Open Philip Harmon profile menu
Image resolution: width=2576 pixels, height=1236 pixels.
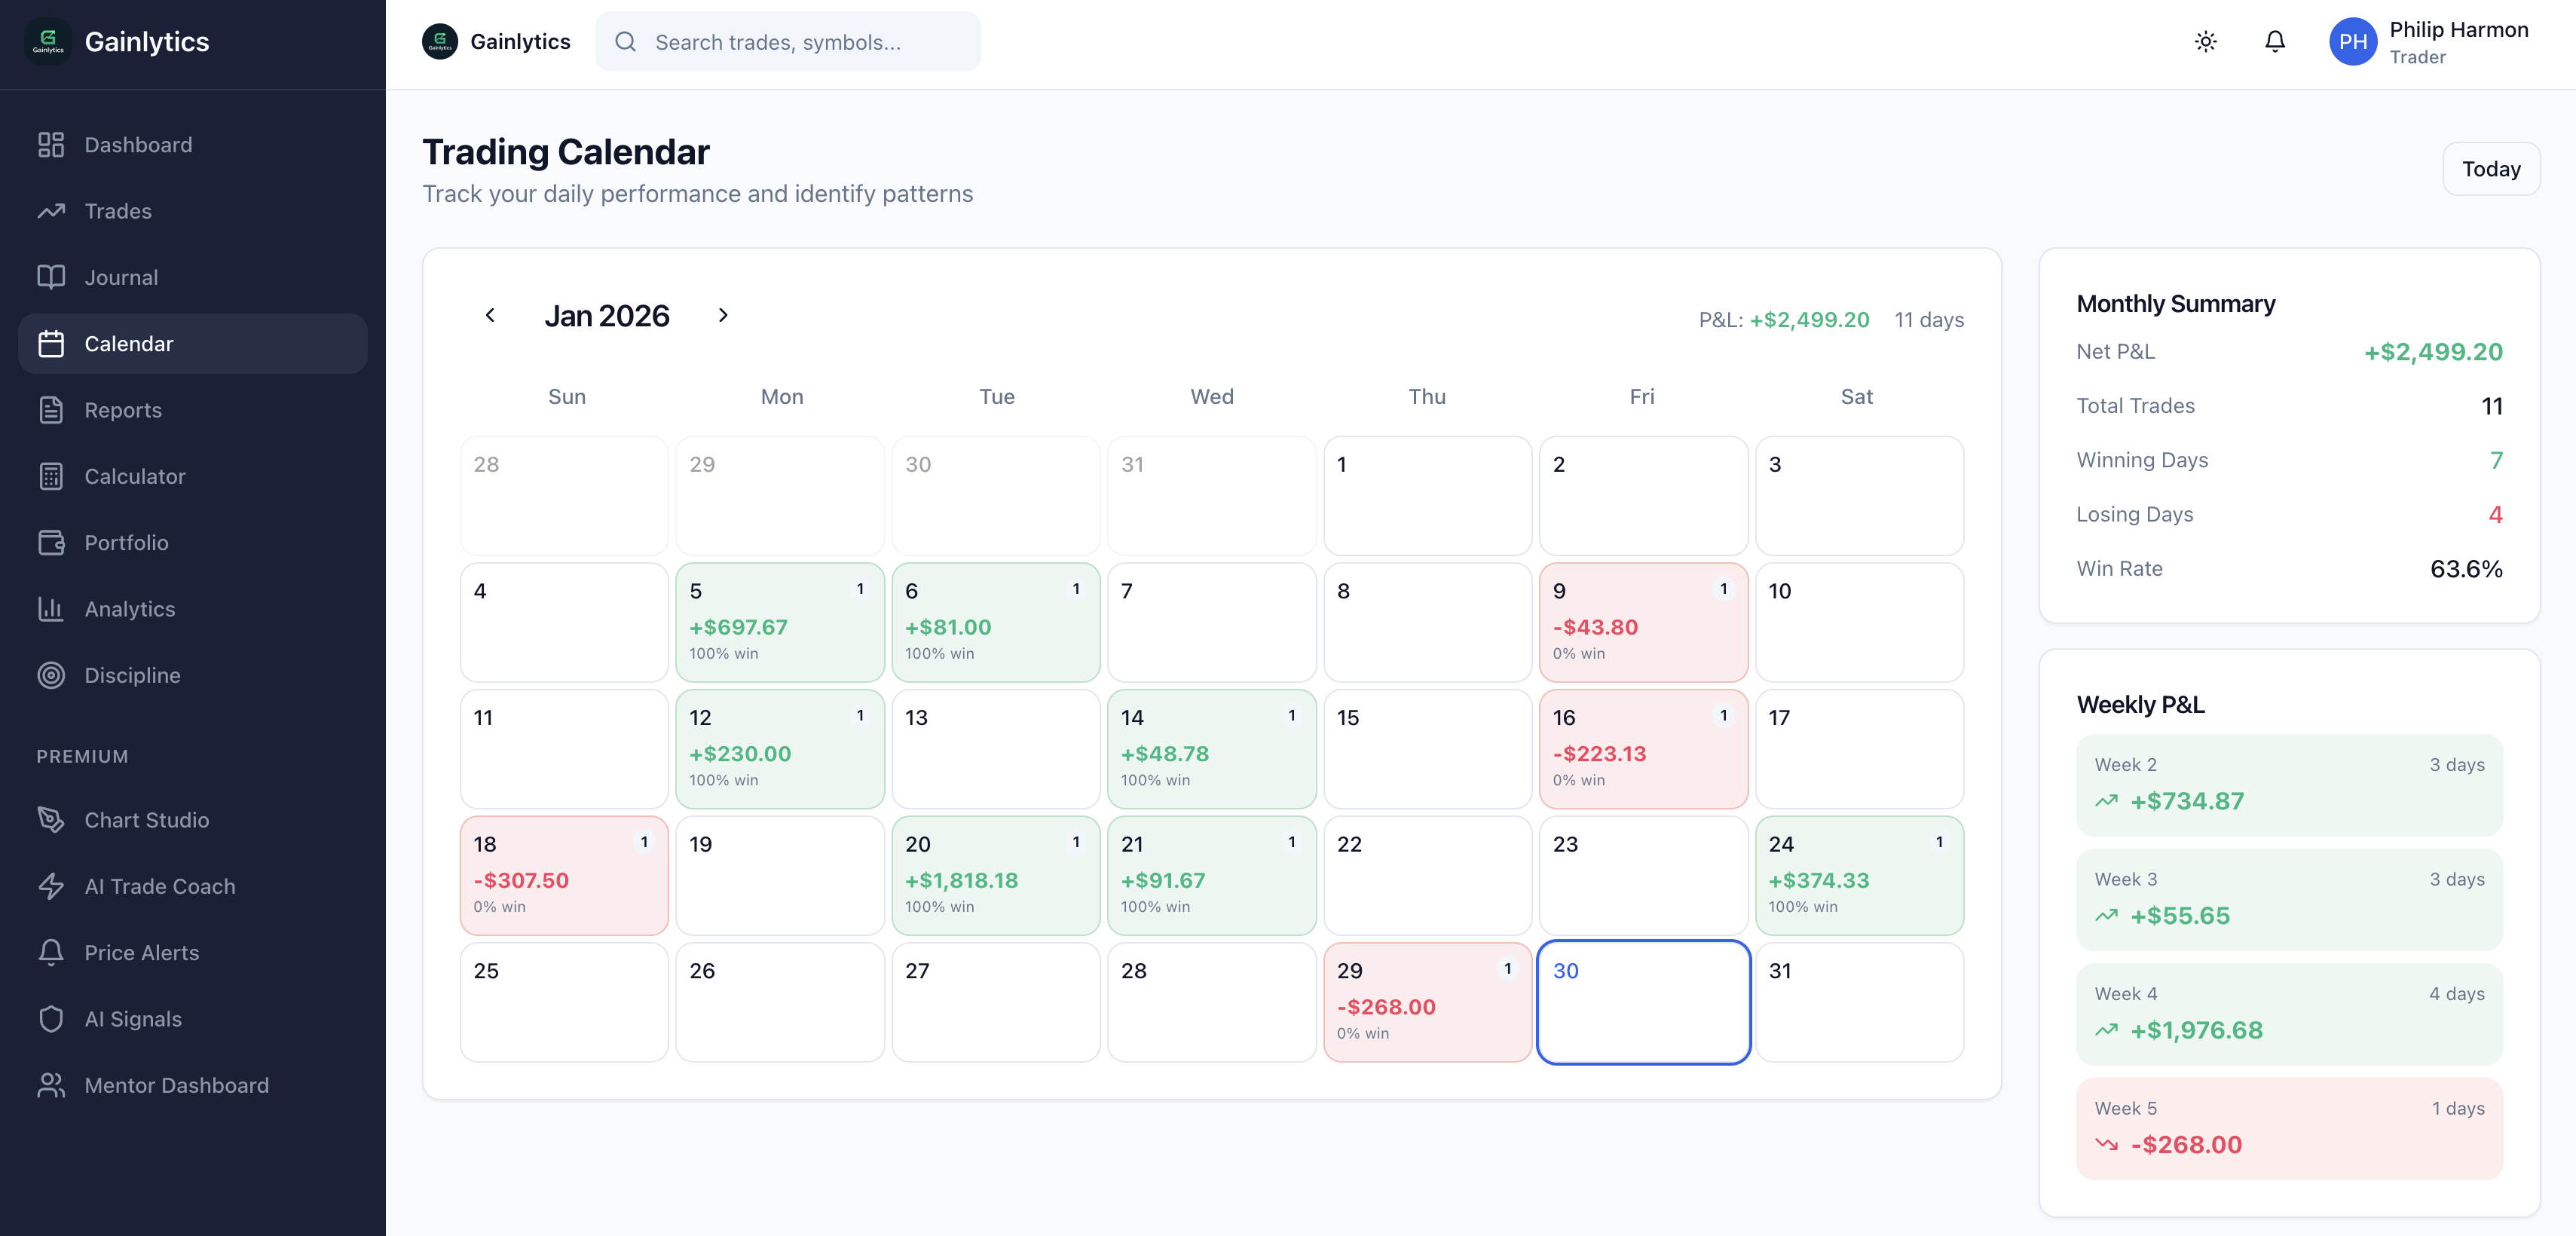pyautogui.click(x=2428, y=42)
